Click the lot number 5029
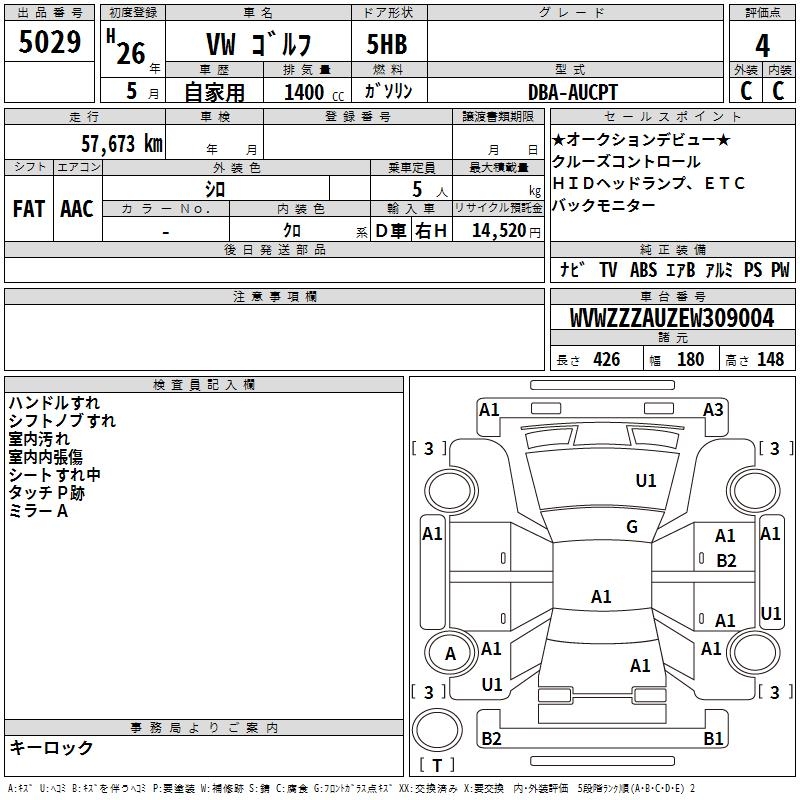The image size is (800, 800). pos(50,43)
